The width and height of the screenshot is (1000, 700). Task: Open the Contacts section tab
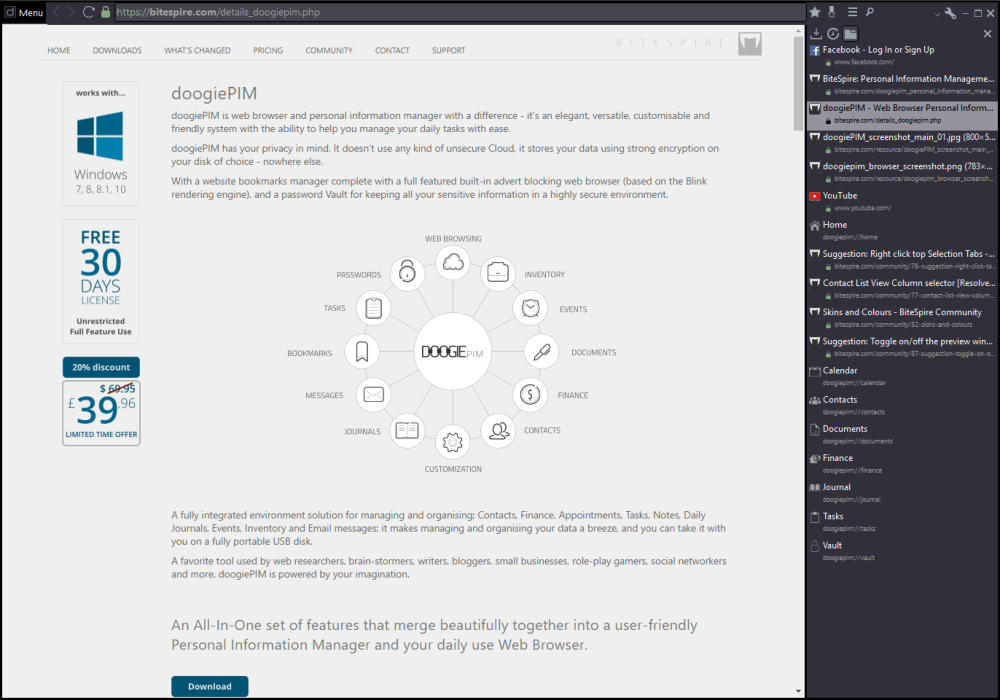(902, 406)
